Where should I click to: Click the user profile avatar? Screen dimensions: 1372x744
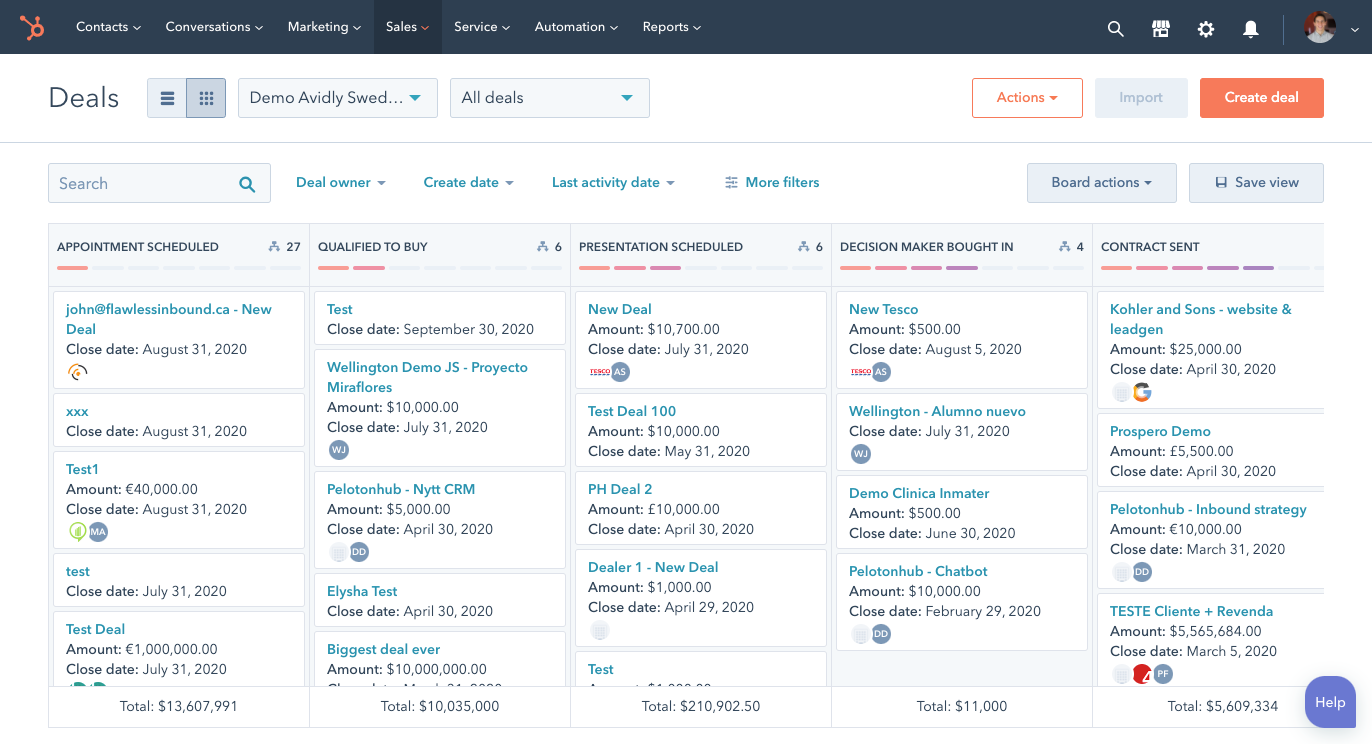point(1320,27)
